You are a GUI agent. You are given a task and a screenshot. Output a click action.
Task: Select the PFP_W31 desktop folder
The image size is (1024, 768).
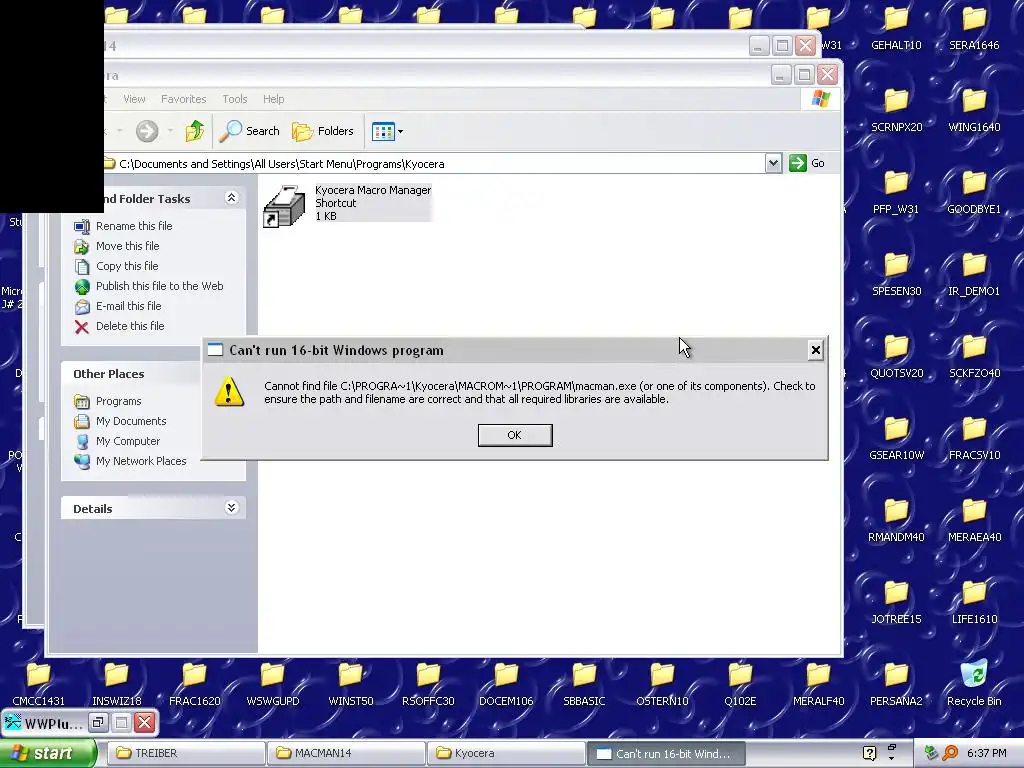tap(896, 191)
